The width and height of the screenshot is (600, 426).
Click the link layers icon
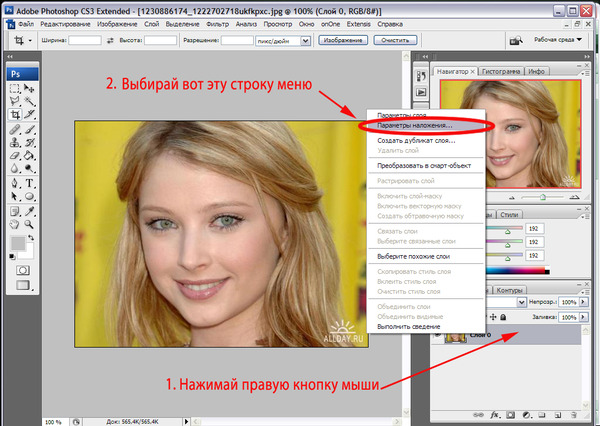click(x=478, y=415)
